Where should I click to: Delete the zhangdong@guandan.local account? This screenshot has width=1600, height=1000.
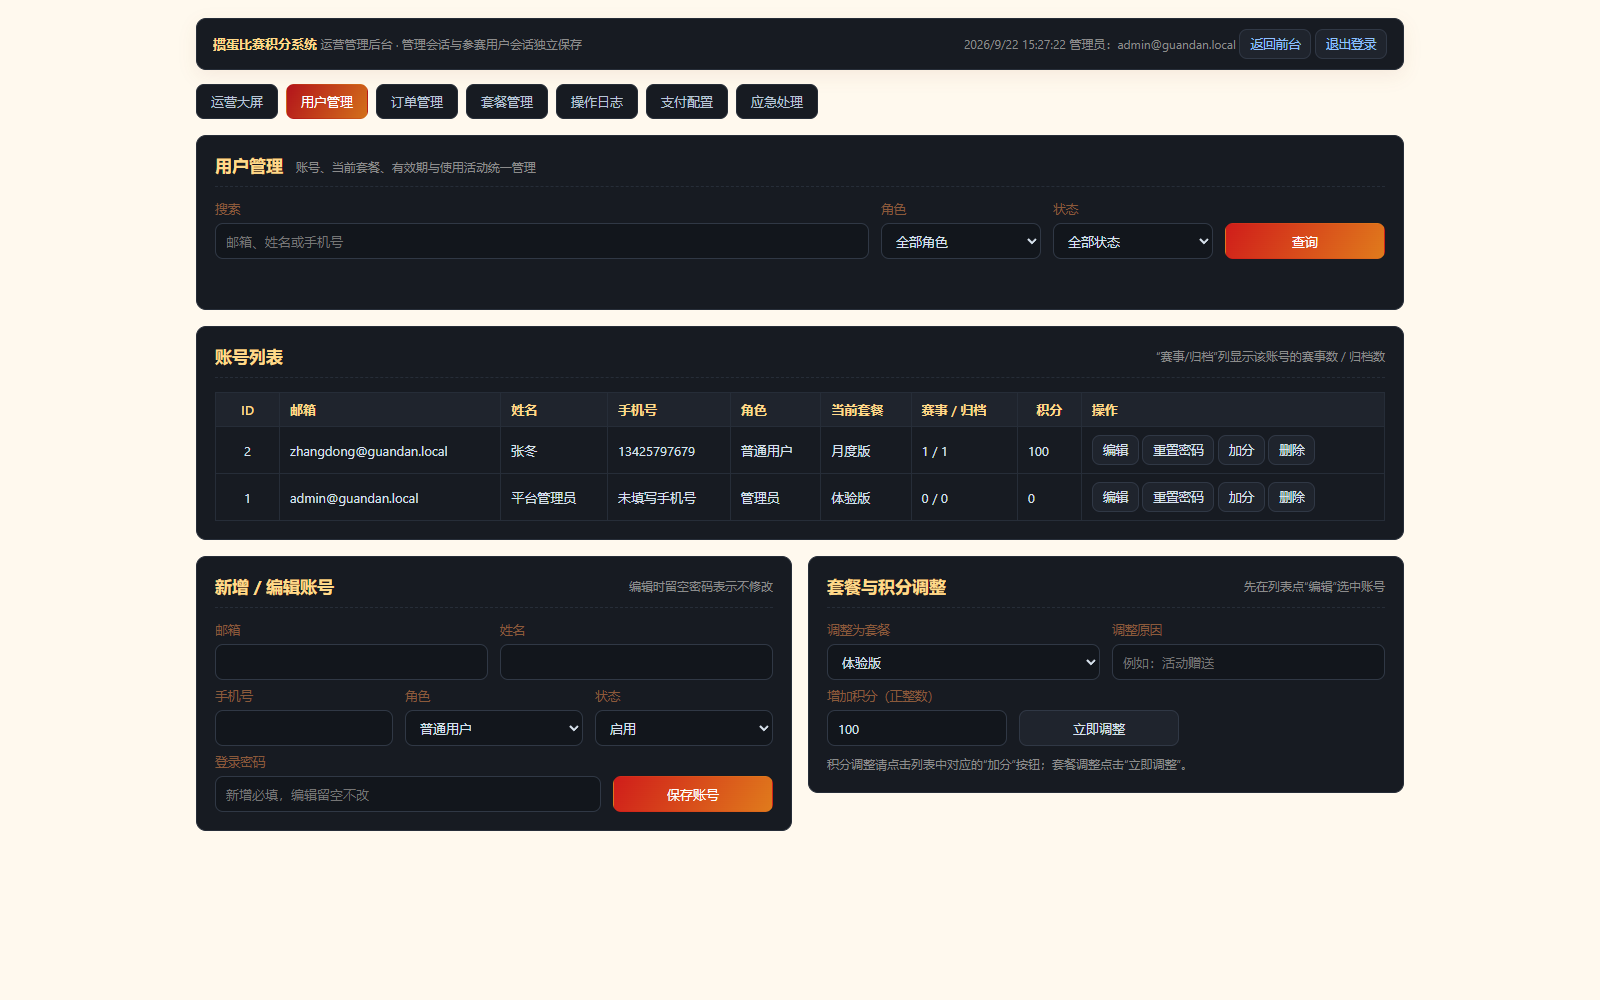pos(1292,450)
